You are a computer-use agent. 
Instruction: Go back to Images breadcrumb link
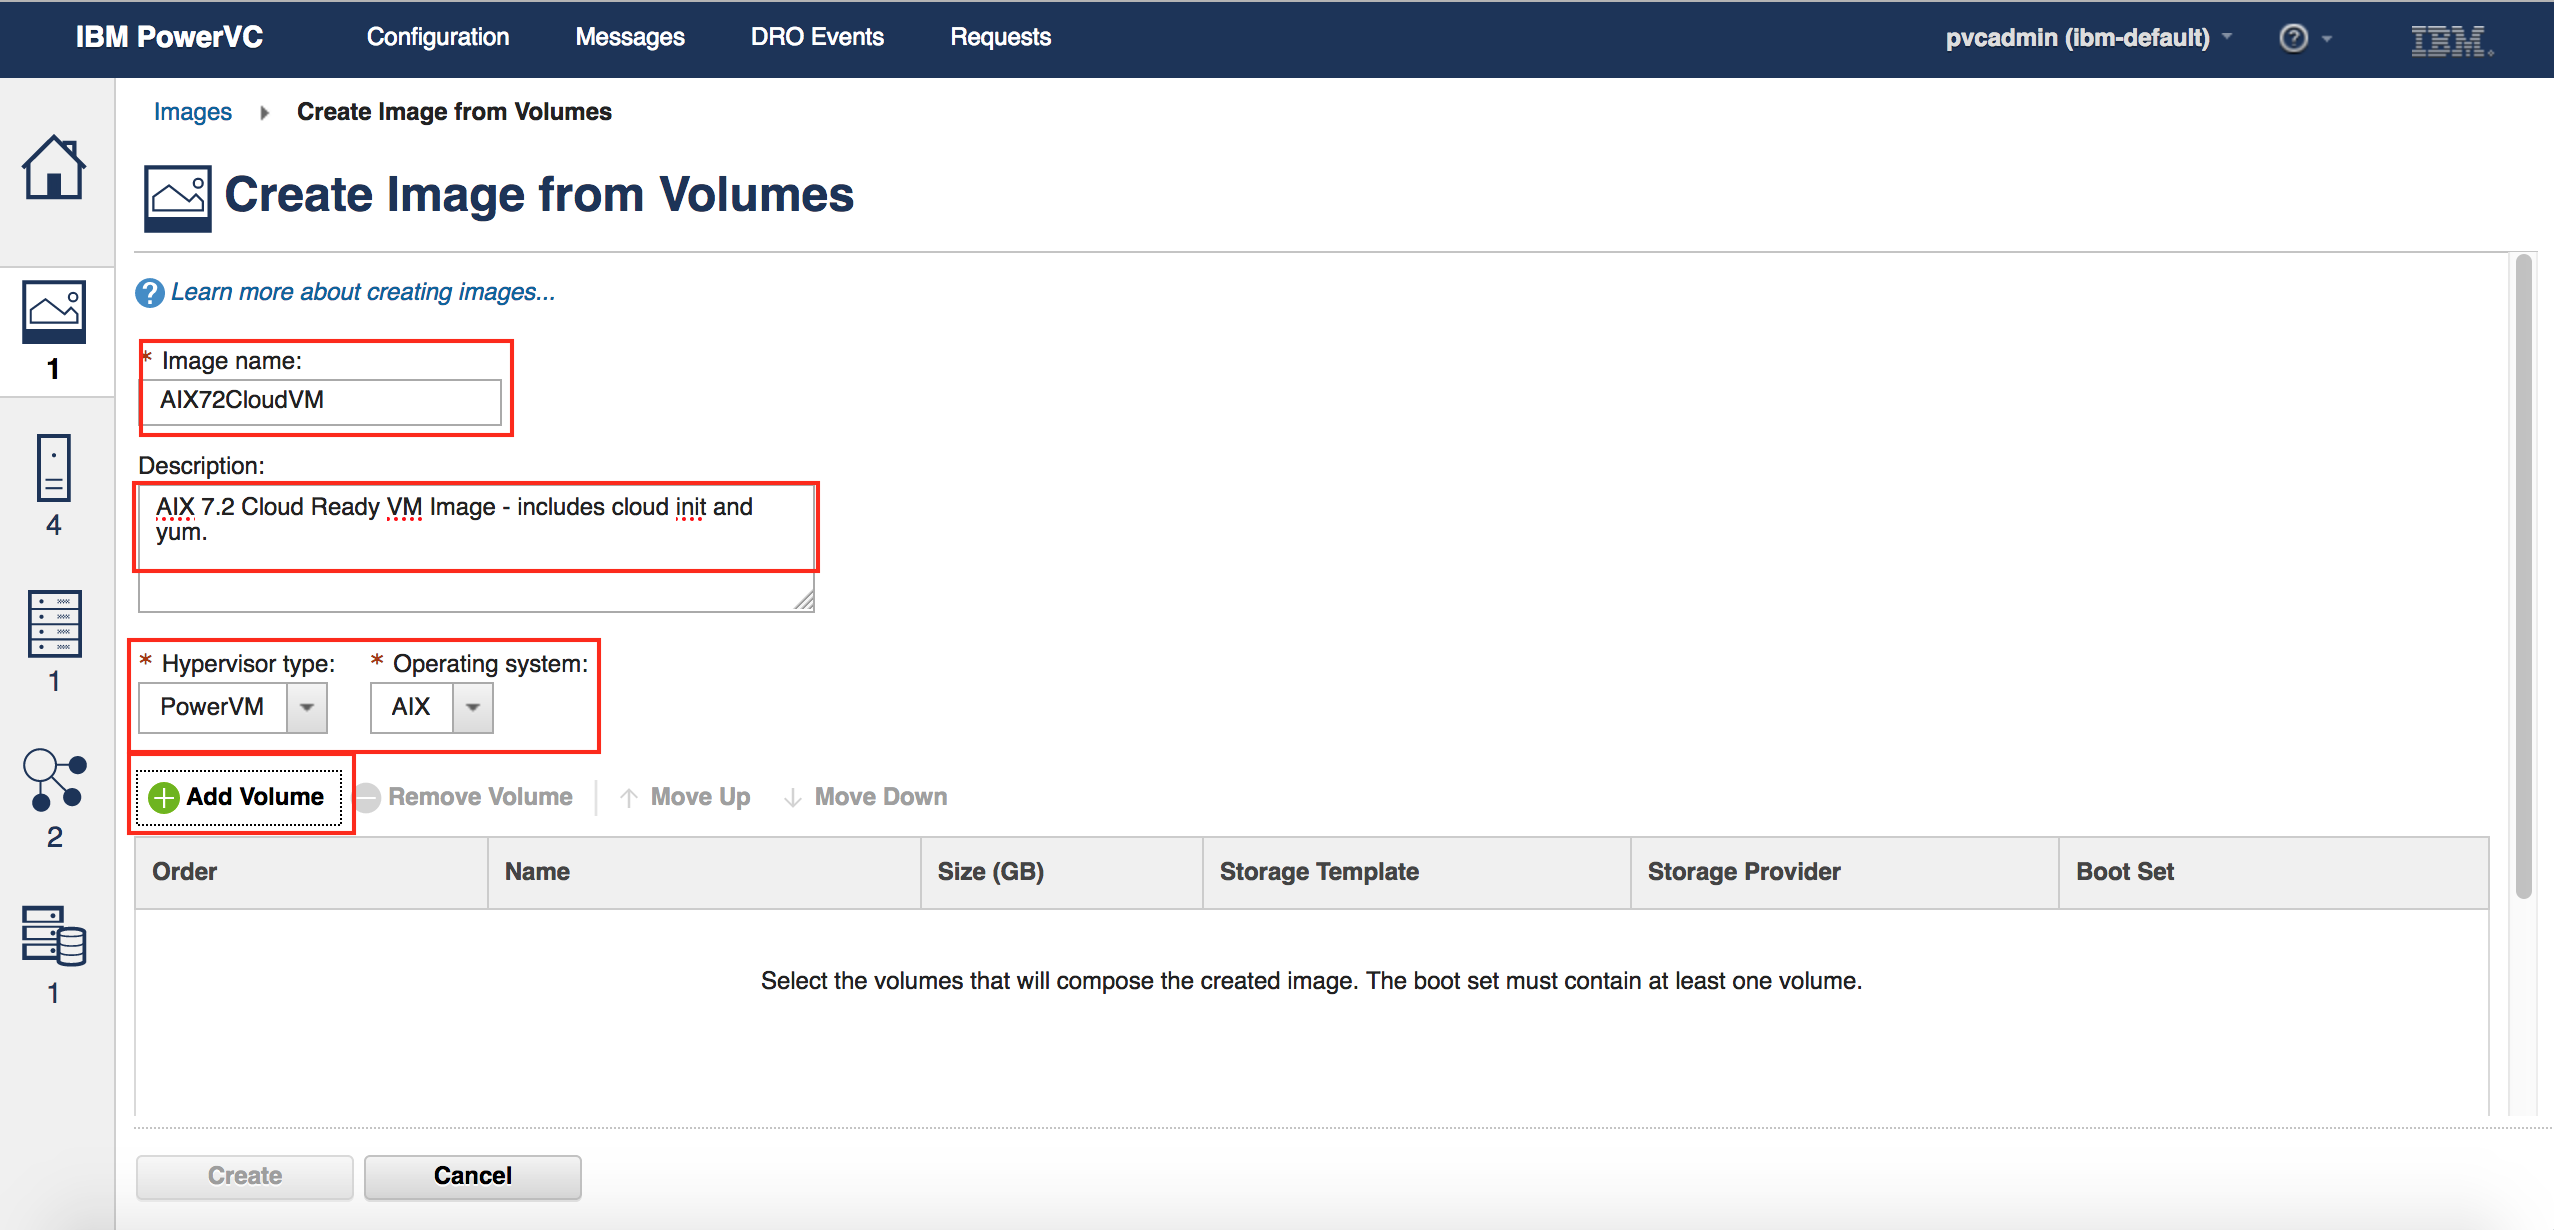193,112
